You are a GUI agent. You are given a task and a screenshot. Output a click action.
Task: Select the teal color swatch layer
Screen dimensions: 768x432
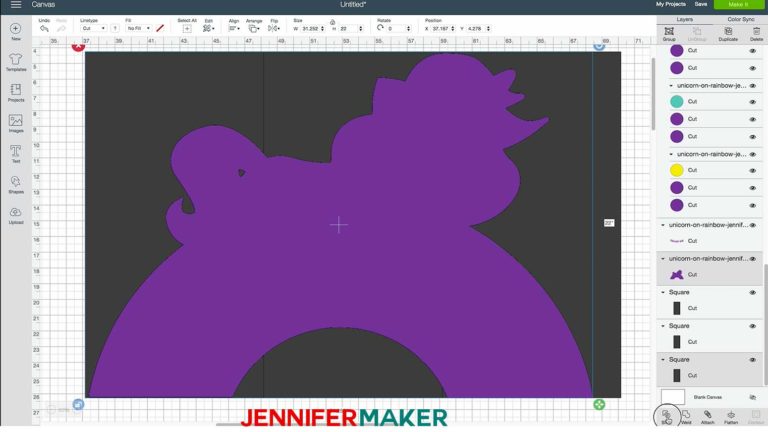coord(676,101)
